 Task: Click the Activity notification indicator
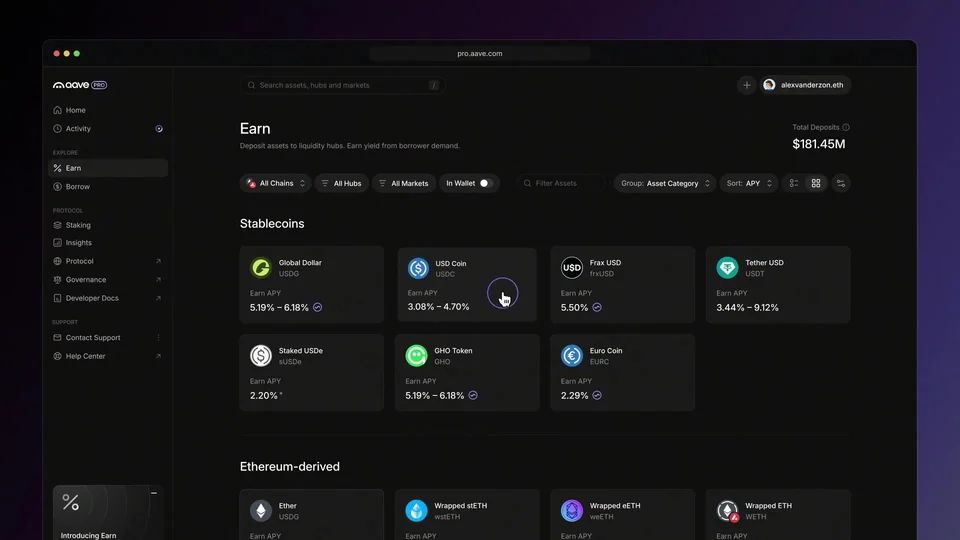pos(159,129)
